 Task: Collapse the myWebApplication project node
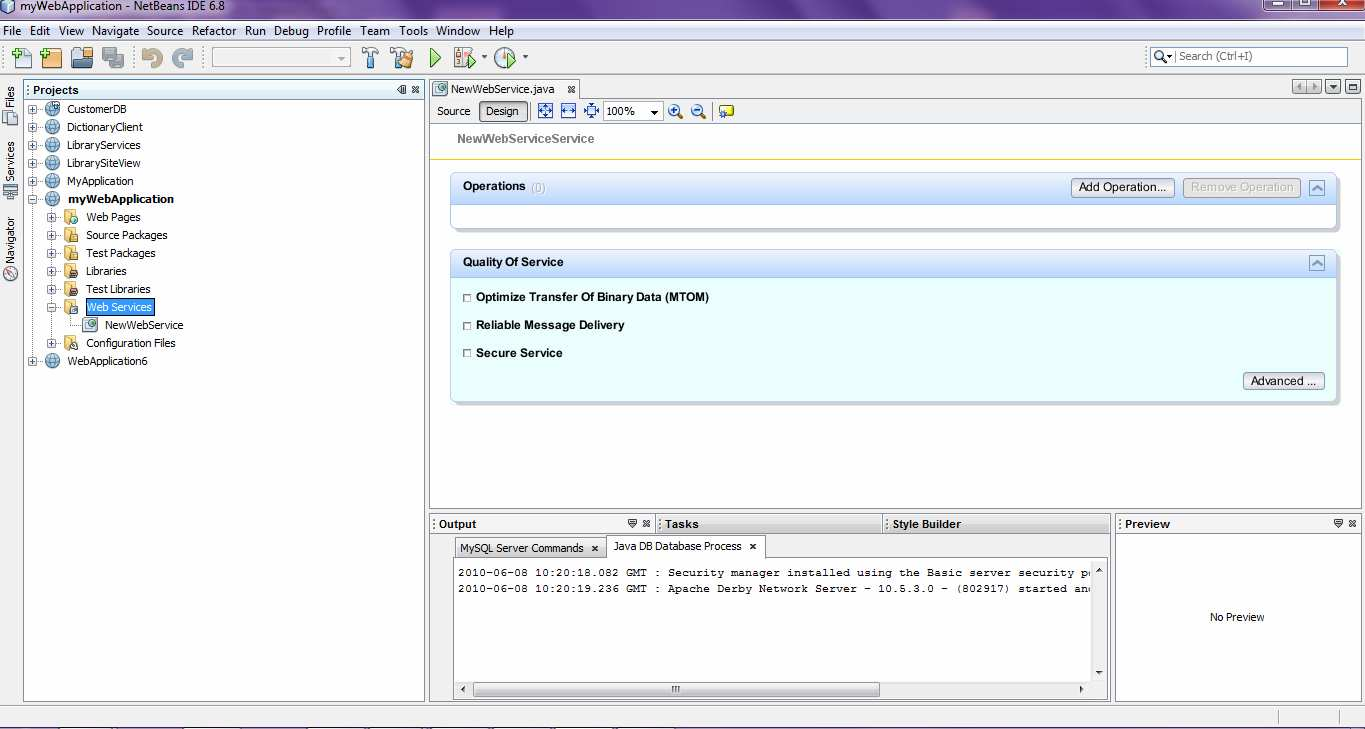tap(33, 199)
